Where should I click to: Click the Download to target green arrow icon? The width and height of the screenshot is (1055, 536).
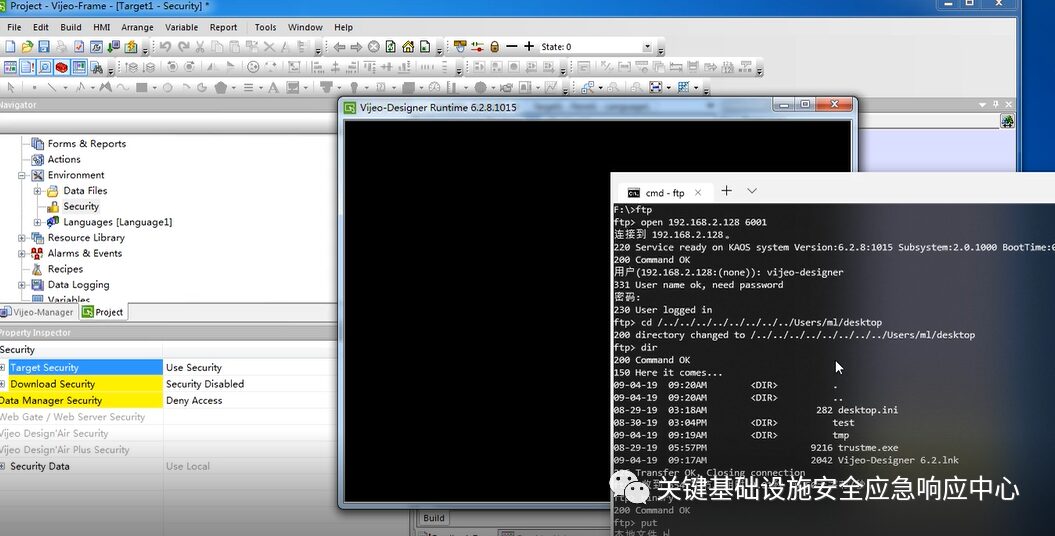click(114, 46)
